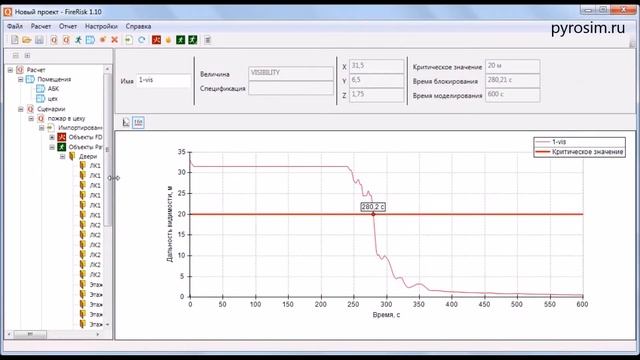Click the tree horizontal scrollbar left arrow
640x360 pixels.
9,334
